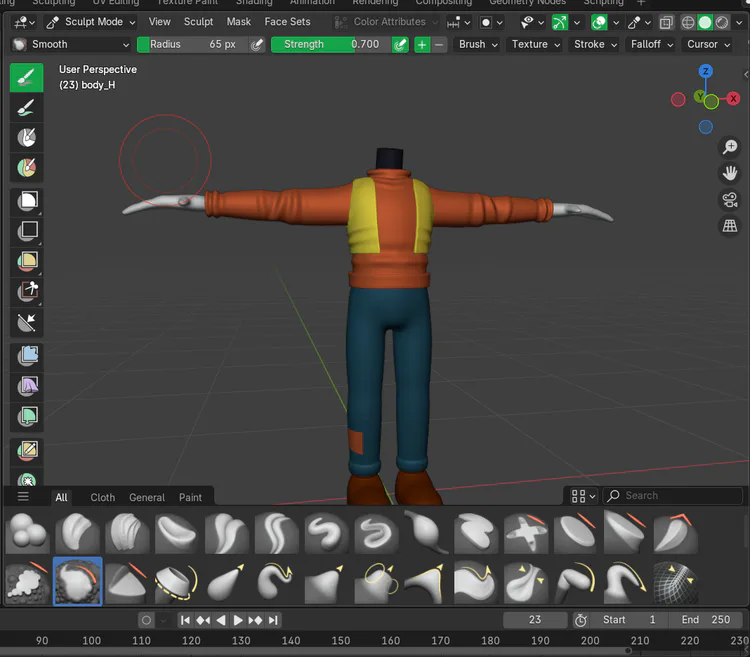Open the Smooth brush selector dropdown
Screen dimensions: 750x657
(71, 44)
